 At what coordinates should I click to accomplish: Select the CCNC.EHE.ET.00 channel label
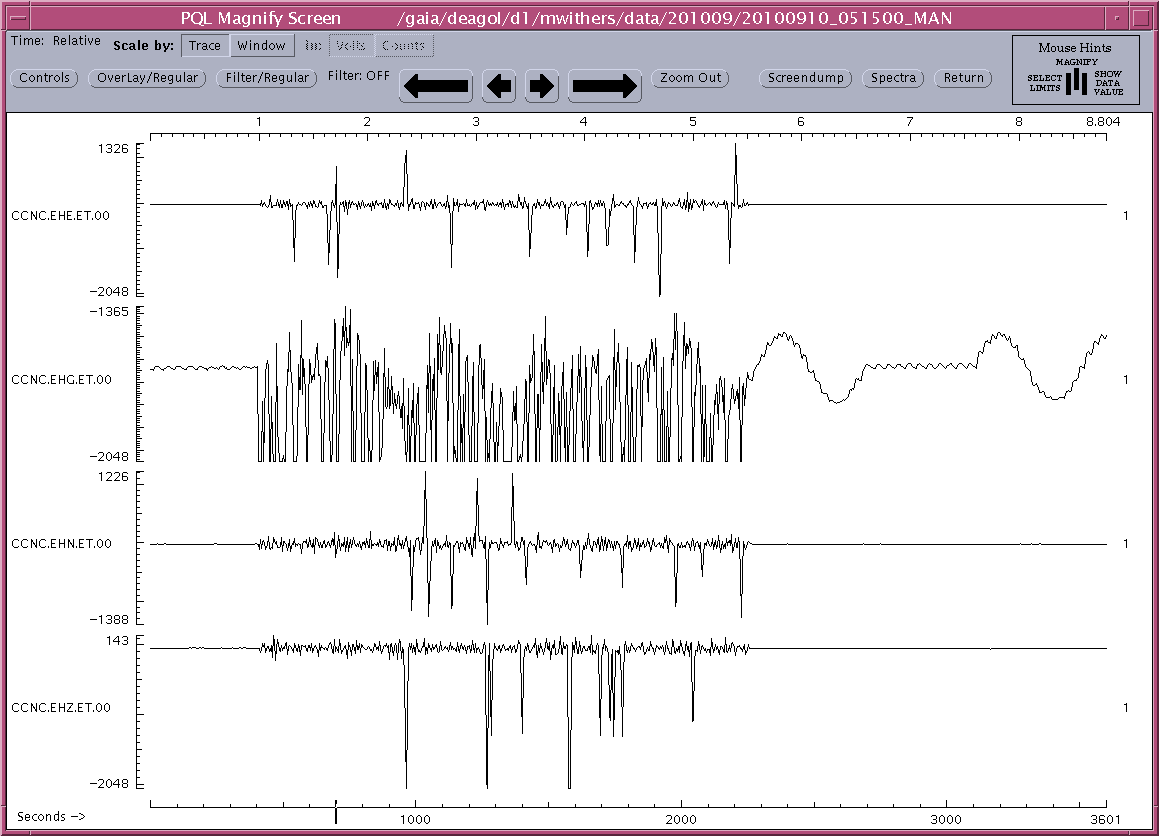61,216
